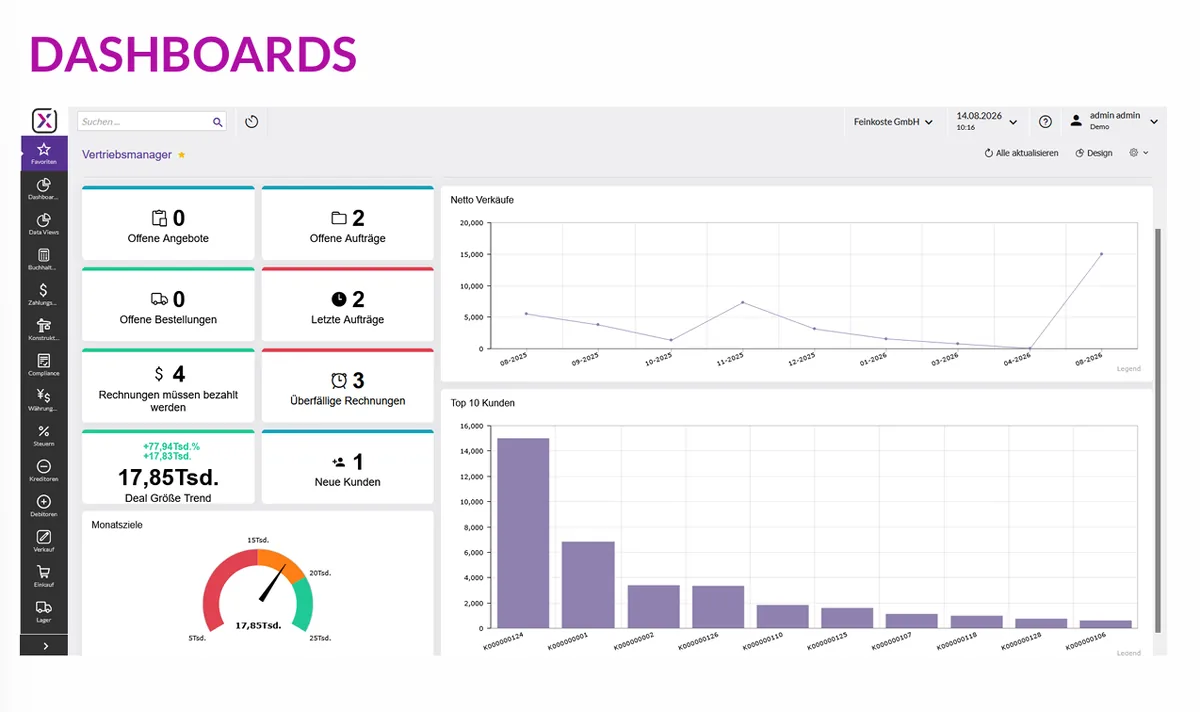Click the Monatsziele widget title

(117, 525)
